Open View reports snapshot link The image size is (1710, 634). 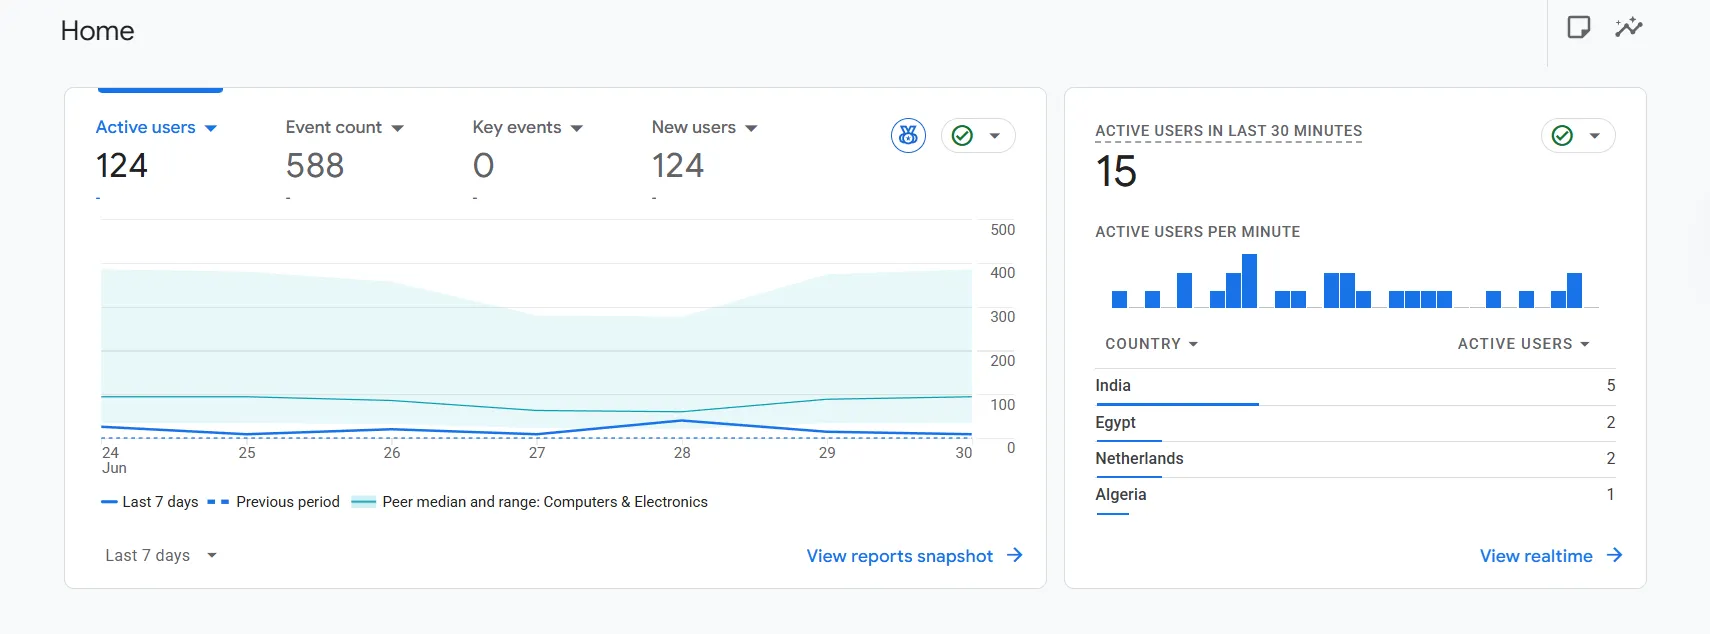coord(900,556)
